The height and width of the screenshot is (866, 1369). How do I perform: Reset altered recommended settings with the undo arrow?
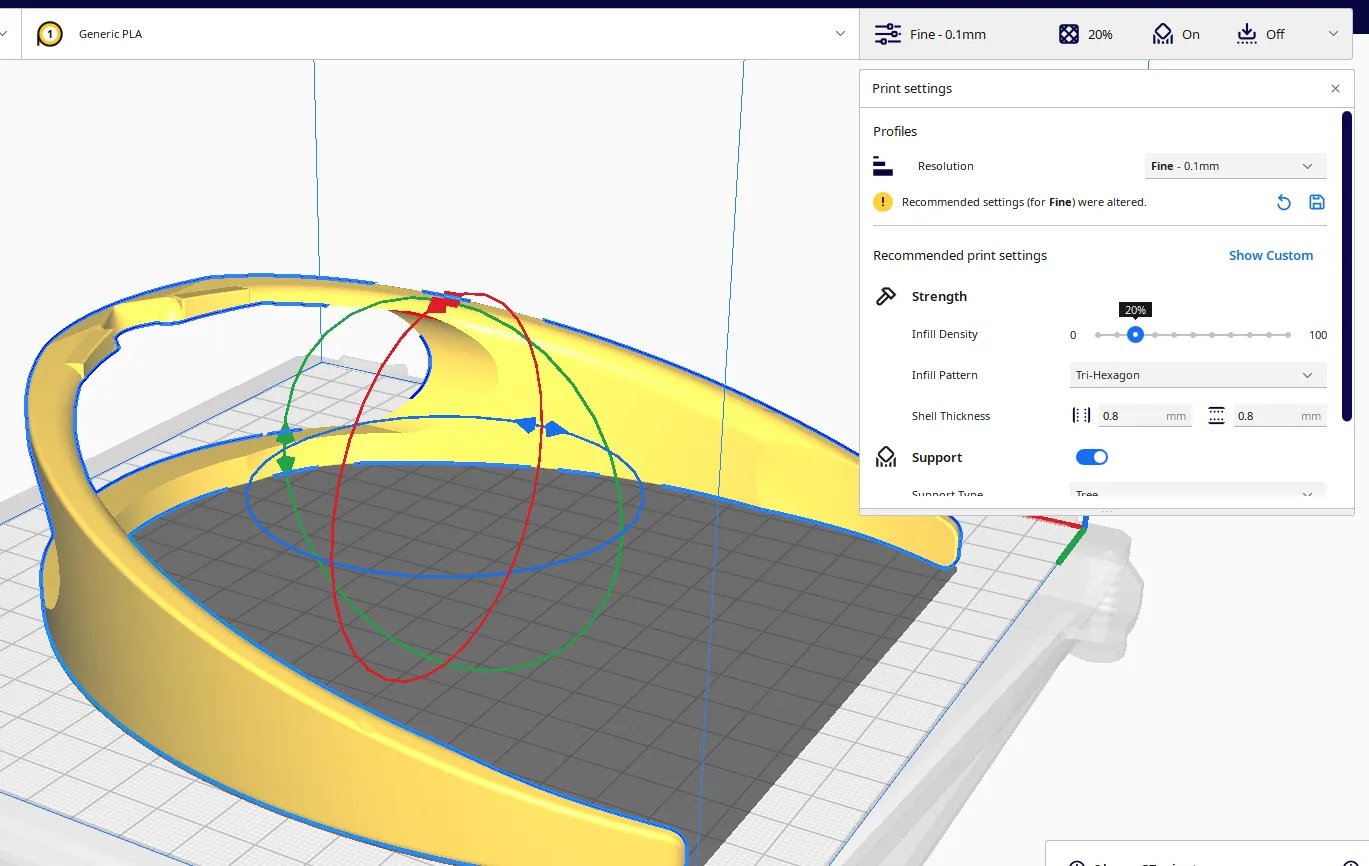pos(1284,203)
